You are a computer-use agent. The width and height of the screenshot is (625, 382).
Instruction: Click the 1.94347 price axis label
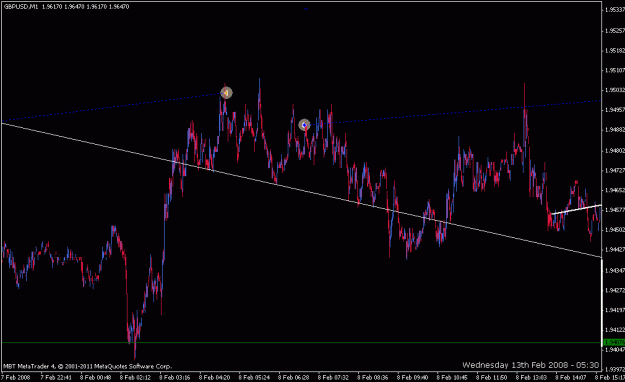point(615,270)
